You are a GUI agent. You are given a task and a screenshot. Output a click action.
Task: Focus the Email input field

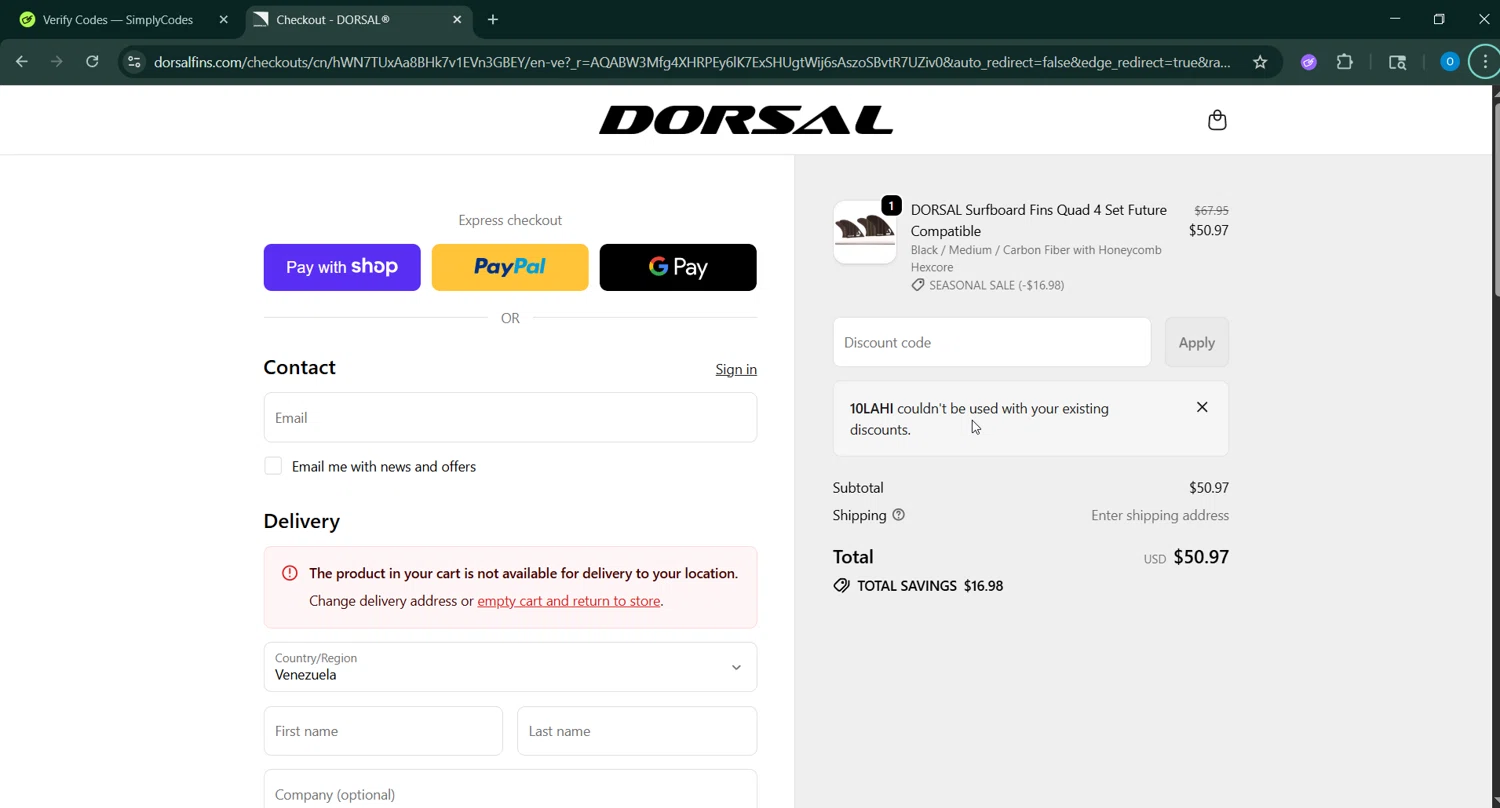(x=510, y=417)
